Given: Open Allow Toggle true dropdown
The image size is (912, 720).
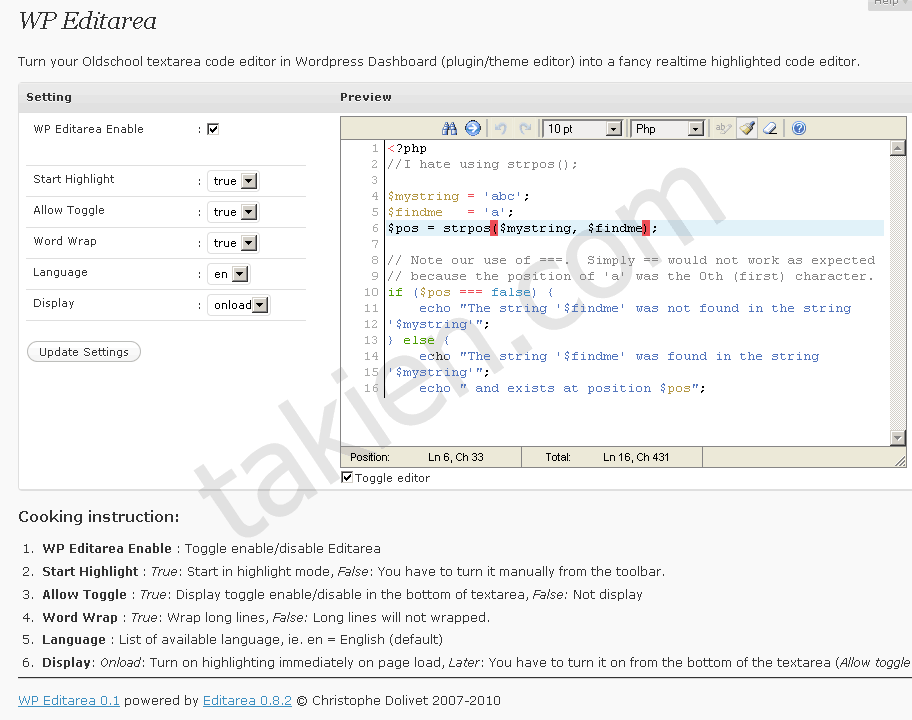Looking at the screenshot, I should click(x=233, y=212).
